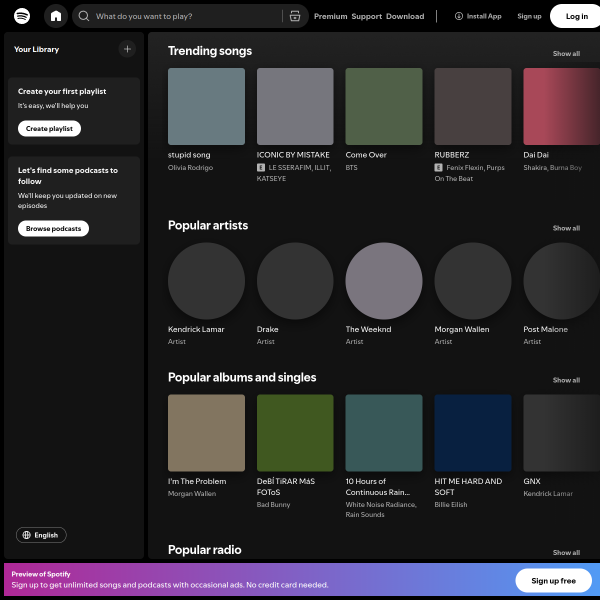Open The Weeknd artist avatar
Viewport: 600px width, 600px height.
384,281
